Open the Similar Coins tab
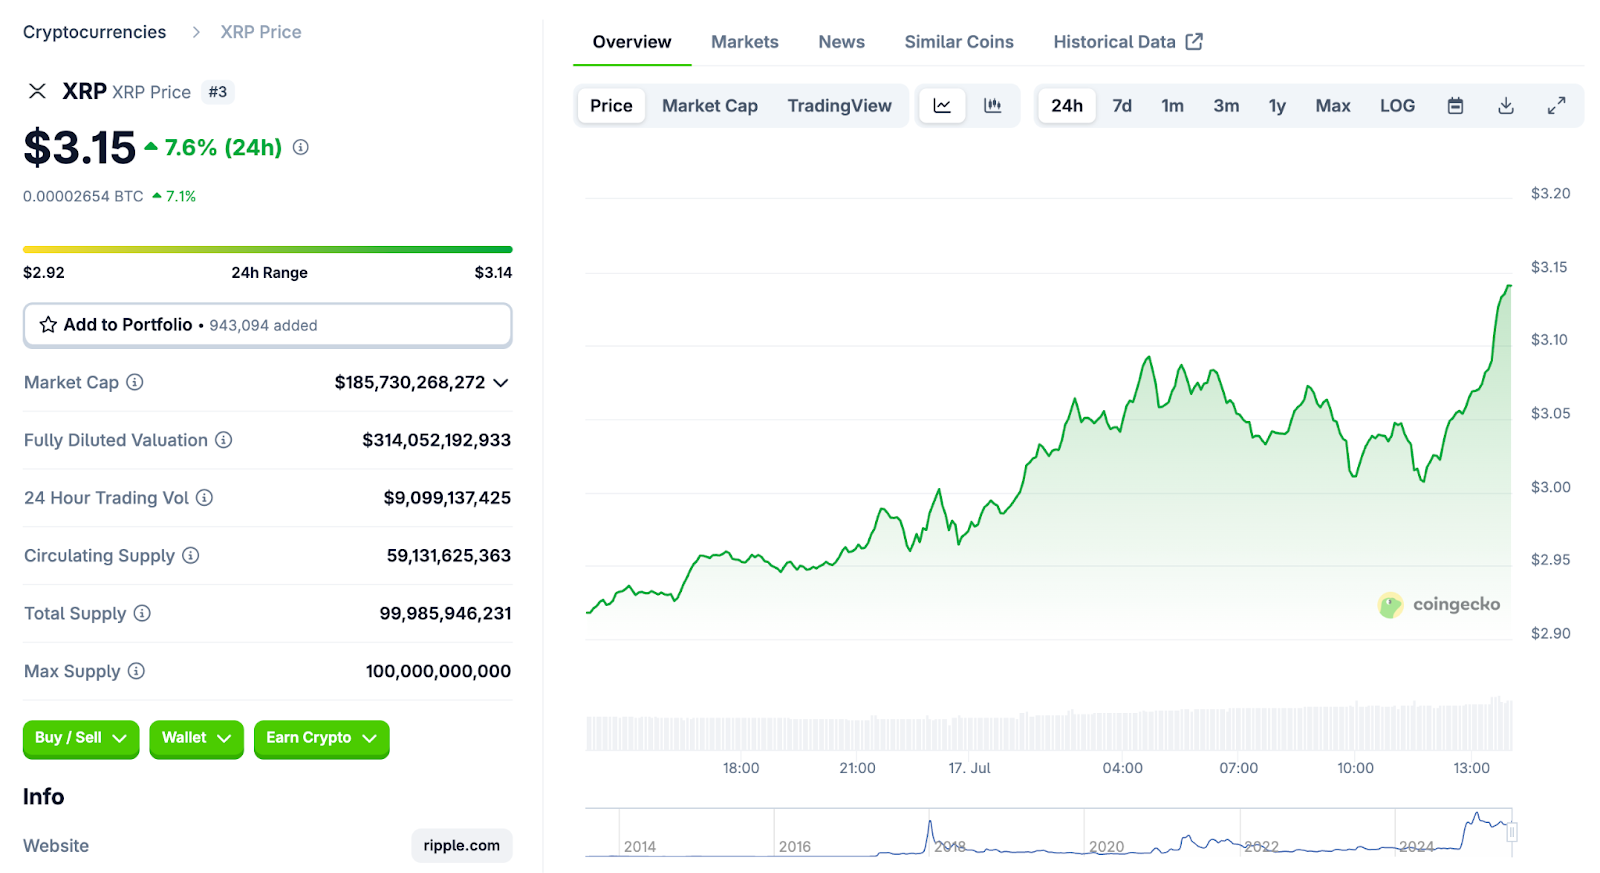The image size is (1600, 873). 959,42
